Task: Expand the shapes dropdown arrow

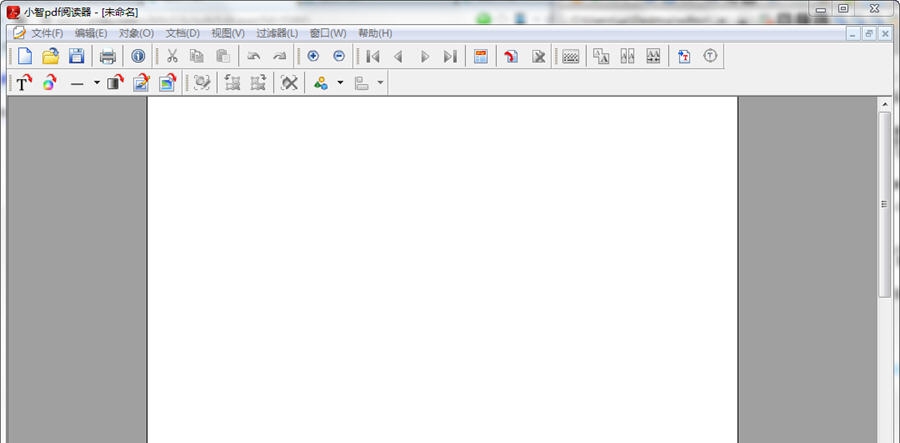Action: (x=340, y=83)
